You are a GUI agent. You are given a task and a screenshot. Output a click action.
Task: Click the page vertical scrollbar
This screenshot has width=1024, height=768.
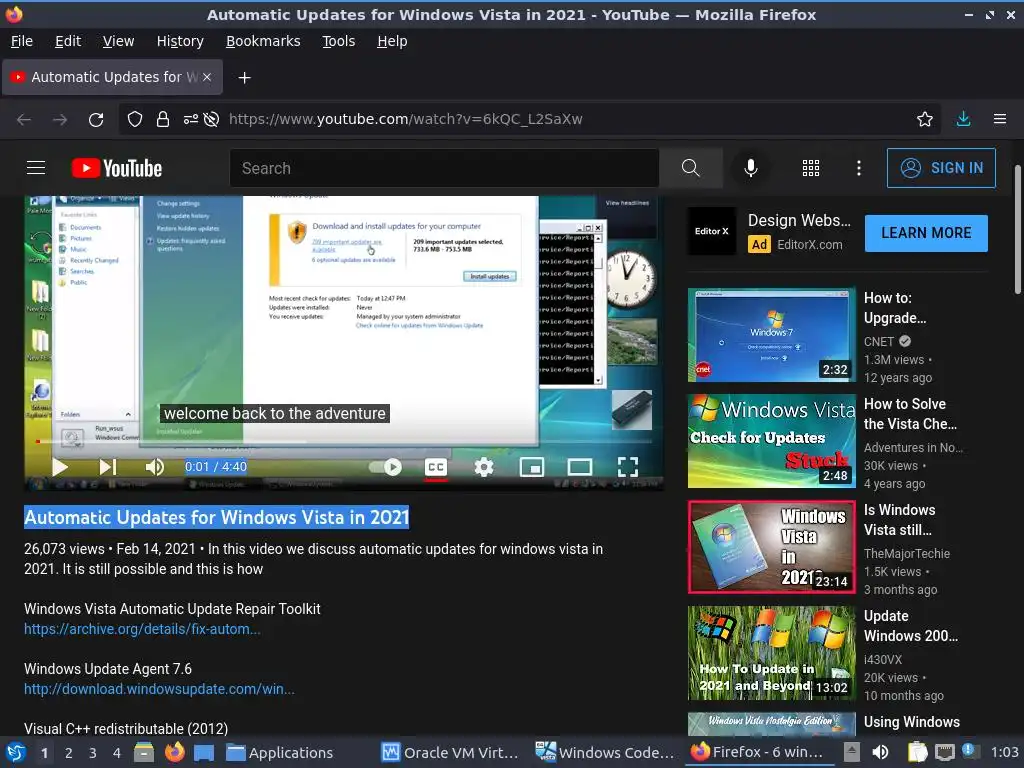pos(1017,230)
